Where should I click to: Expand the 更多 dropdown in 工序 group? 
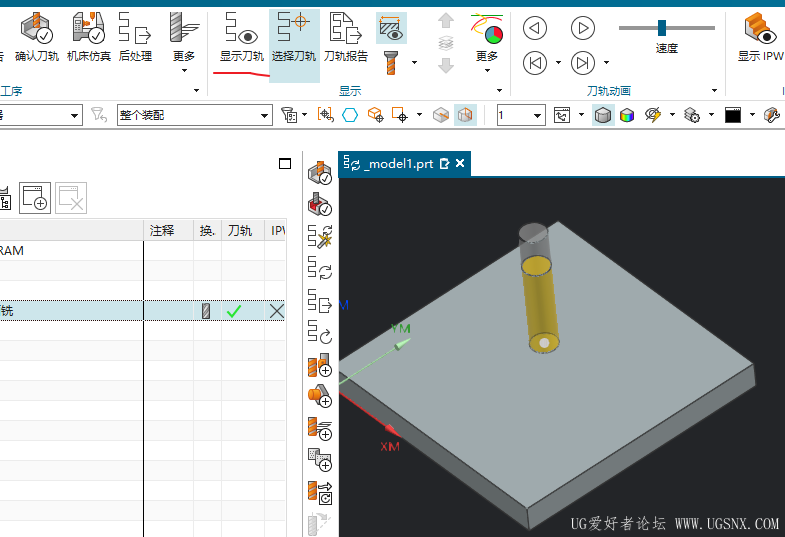click(x=184, y=45)
